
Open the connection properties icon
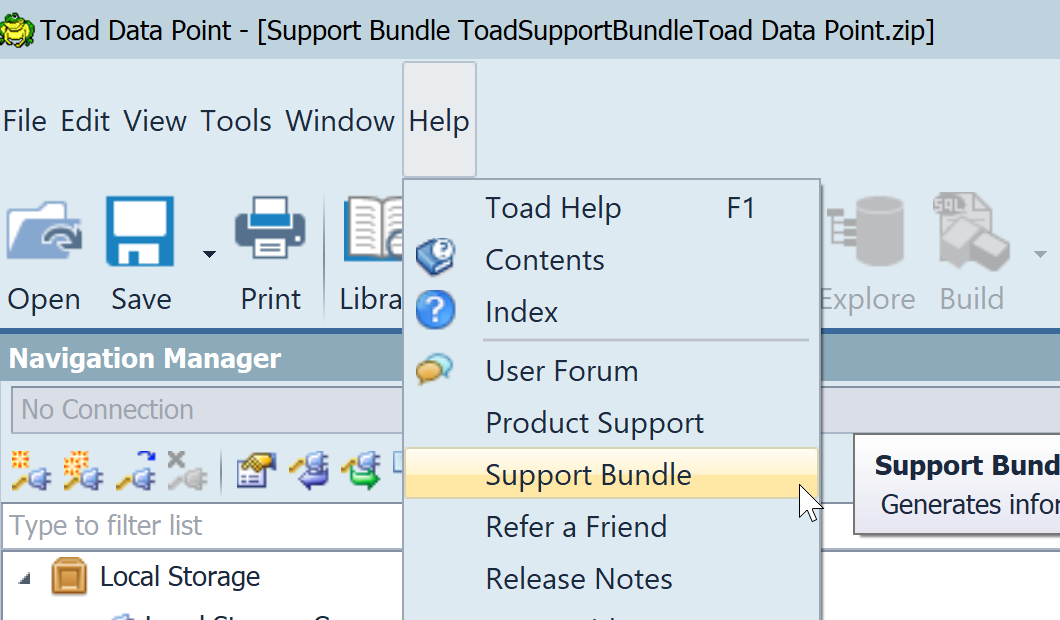pos(255,470)
